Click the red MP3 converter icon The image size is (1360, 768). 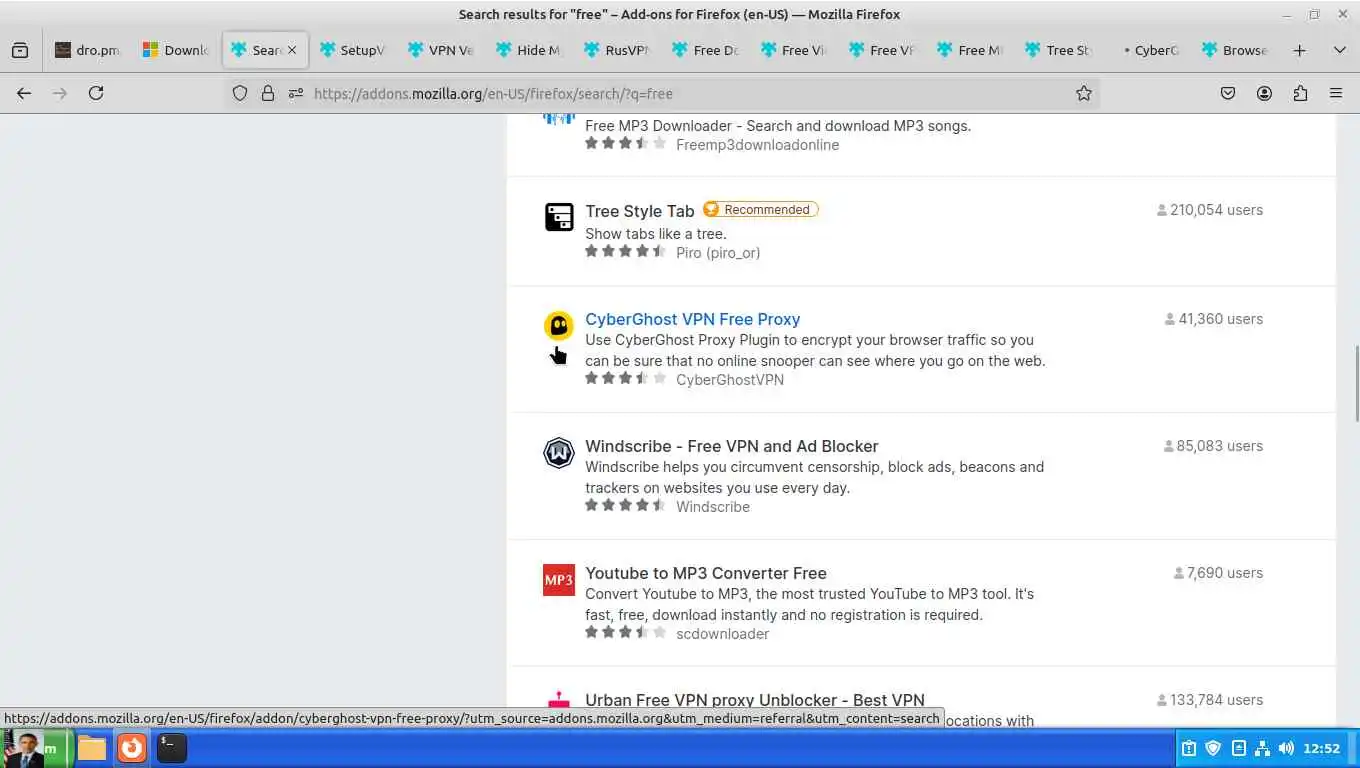(559, 579)
